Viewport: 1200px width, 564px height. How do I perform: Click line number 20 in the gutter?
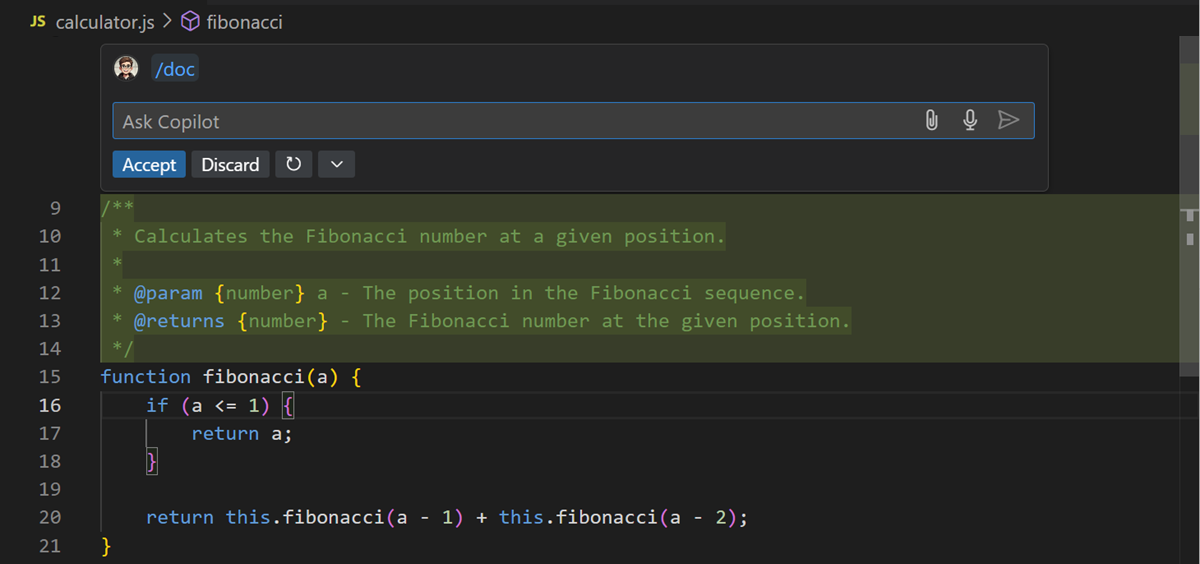49,517
